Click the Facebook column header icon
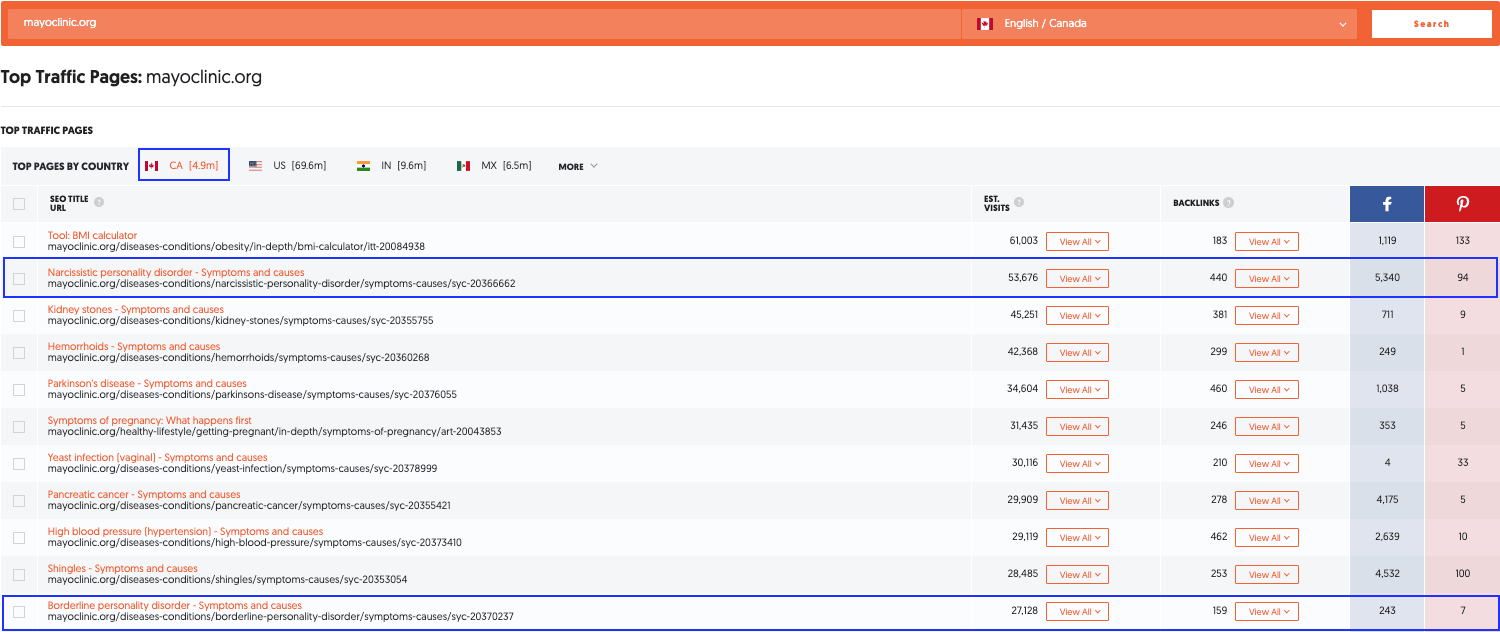The image size is (1500, 632). (1387, 203)
